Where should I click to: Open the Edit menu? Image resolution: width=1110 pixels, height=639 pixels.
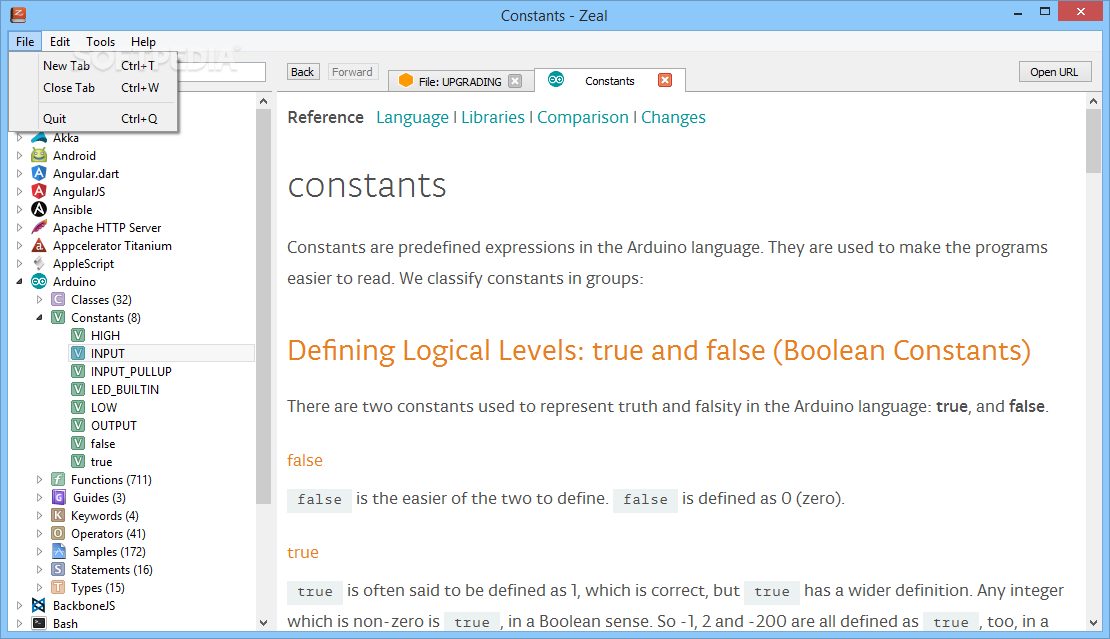[59, 42]
